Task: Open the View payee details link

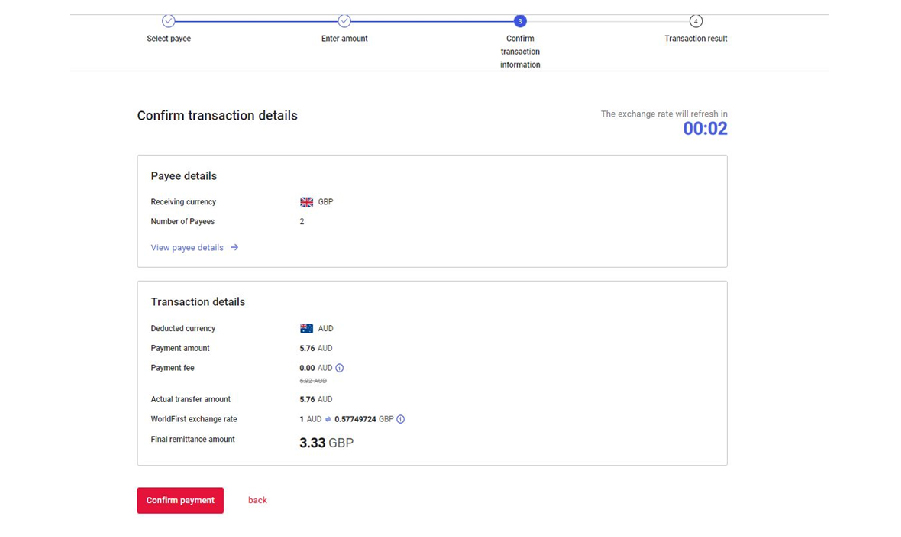Action: pyautogui.click(x=187, y=248)
